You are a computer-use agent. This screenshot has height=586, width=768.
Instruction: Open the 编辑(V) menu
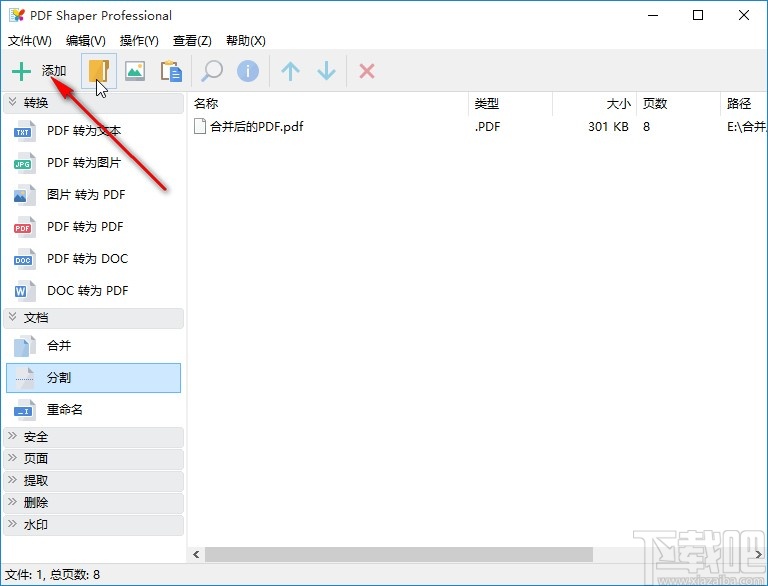click(86, 41)
